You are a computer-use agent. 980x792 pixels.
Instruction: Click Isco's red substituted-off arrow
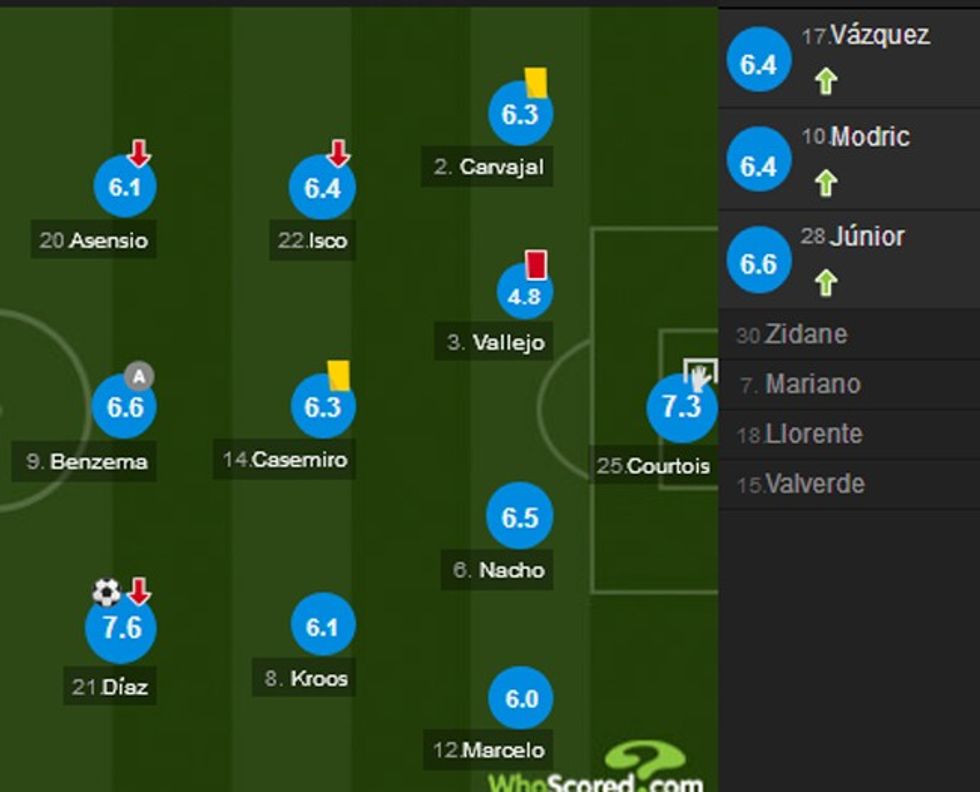tap(338, 154)
